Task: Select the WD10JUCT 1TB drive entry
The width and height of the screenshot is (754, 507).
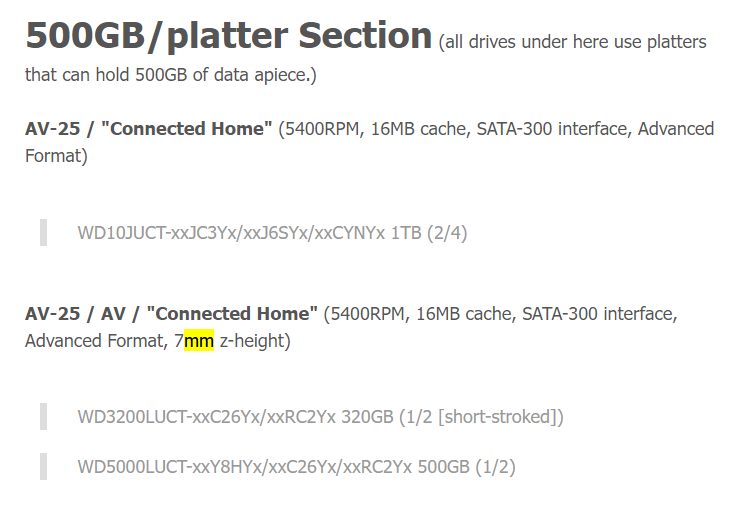Action: point(272,233)
